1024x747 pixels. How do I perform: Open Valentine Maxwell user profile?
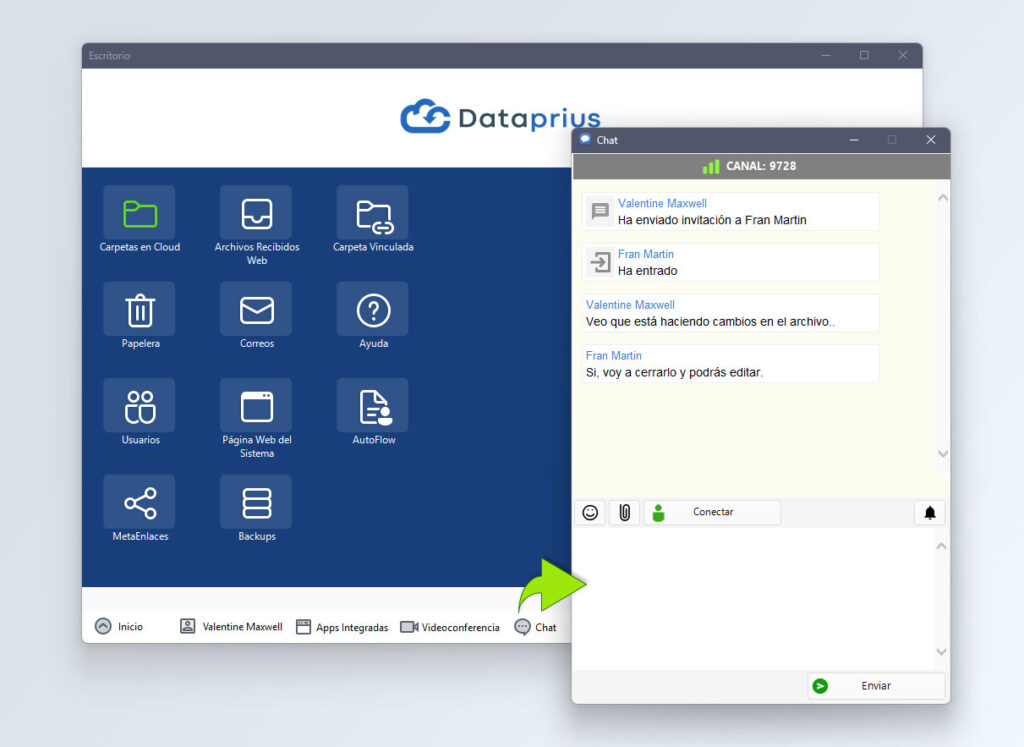(231, 626)
